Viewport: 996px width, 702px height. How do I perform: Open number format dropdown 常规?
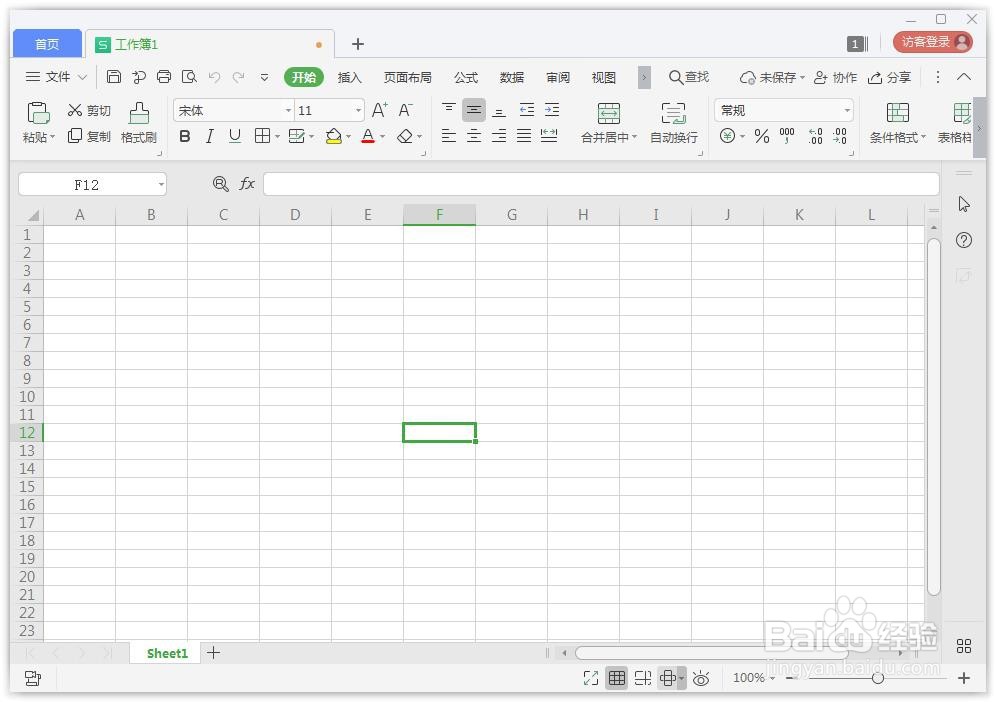pos(847,111)
